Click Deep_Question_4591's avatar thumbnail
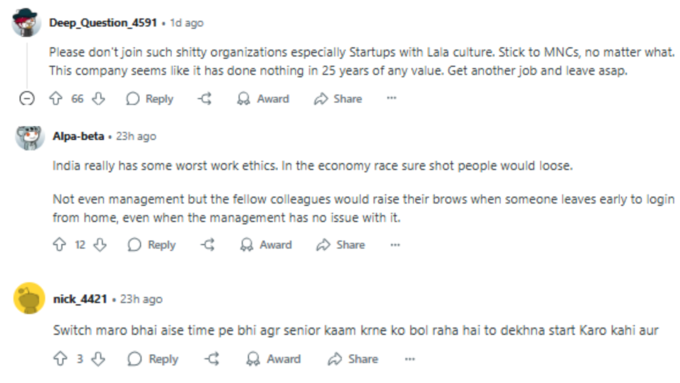Screen dimensions: 680x383 pyautogui.click(x=26, y=22)
